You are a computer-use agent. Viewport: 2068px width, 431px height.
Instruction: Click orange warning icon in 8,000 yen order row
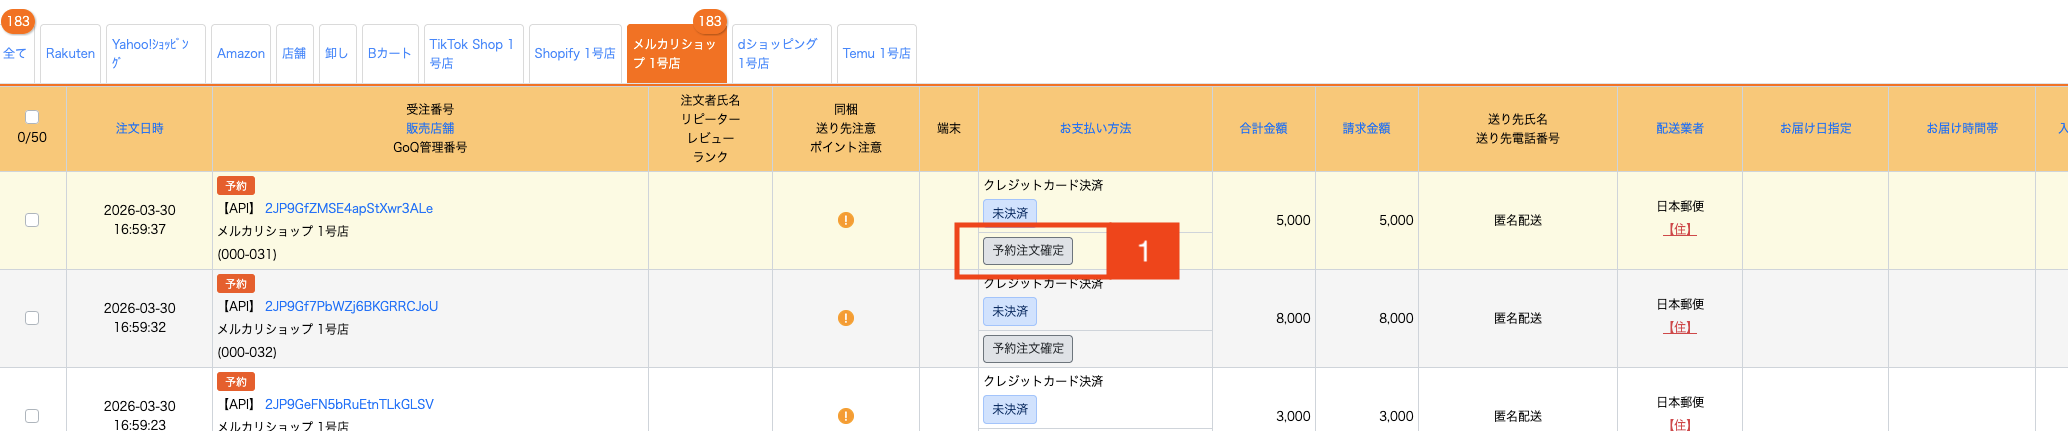[x=846, y=318]
